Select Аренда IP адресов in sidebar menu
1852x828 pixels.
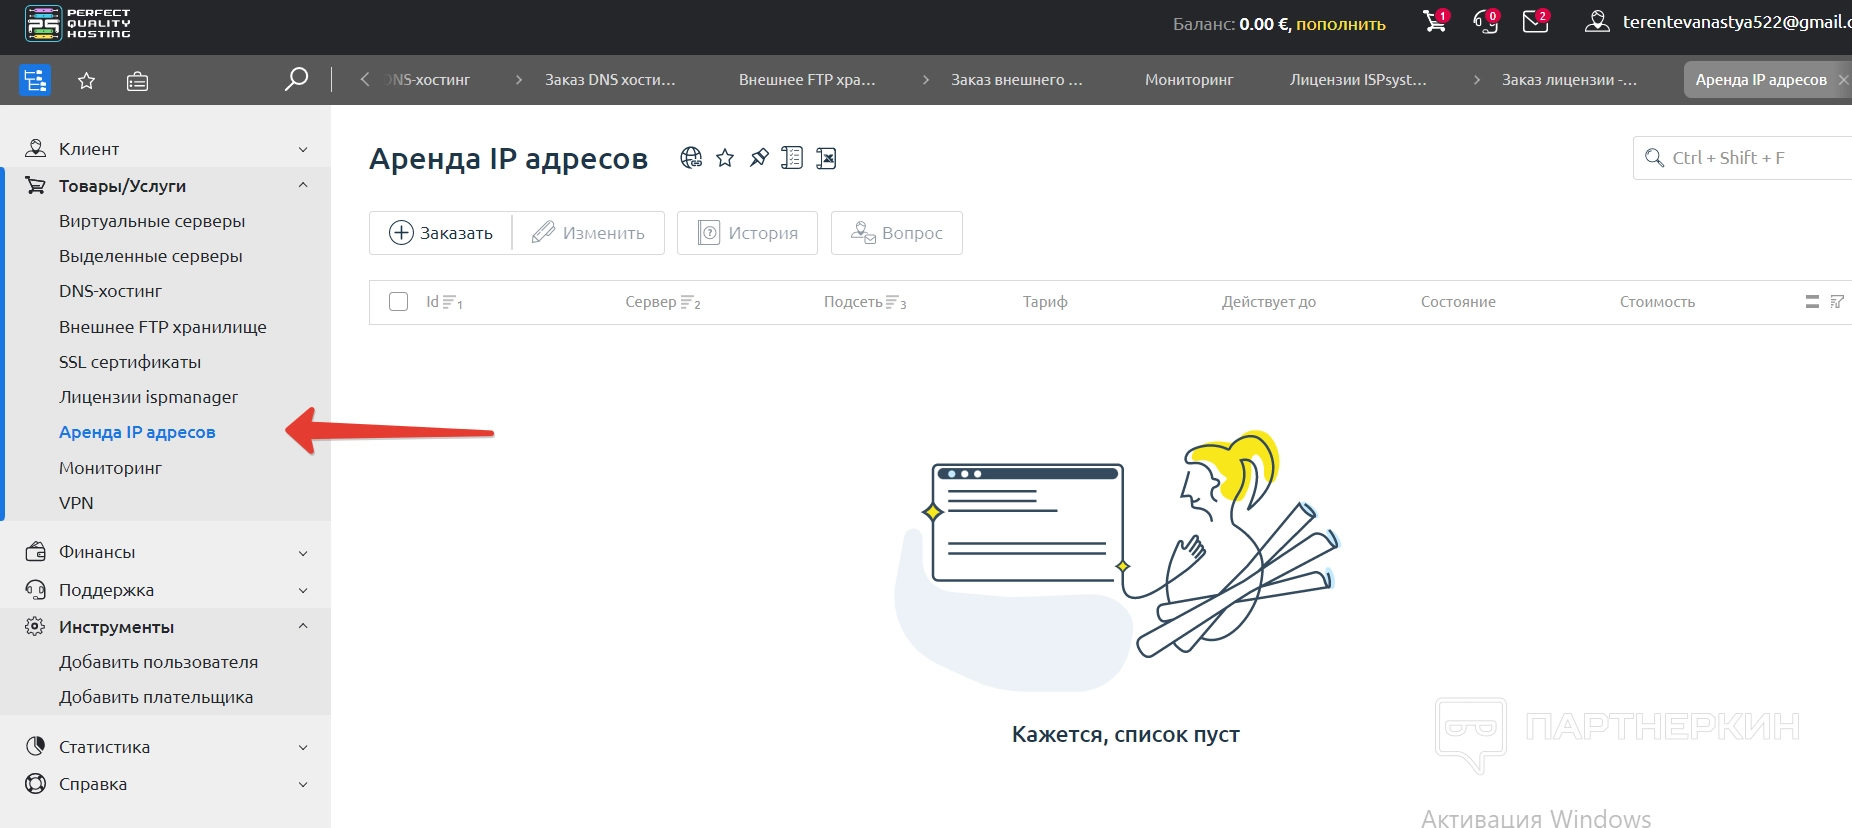tap(137, 432)
